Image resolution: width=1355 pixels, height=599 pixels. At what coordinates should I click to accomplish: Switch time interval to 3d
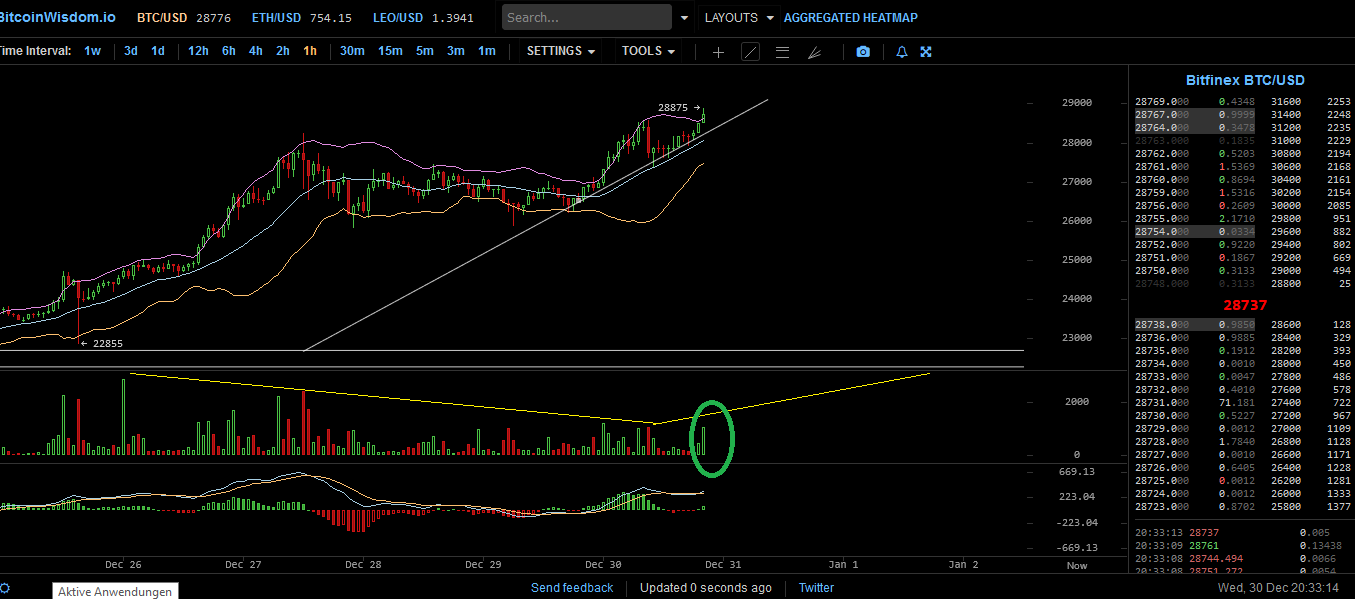pyautogui.click(x=131, y=51)
